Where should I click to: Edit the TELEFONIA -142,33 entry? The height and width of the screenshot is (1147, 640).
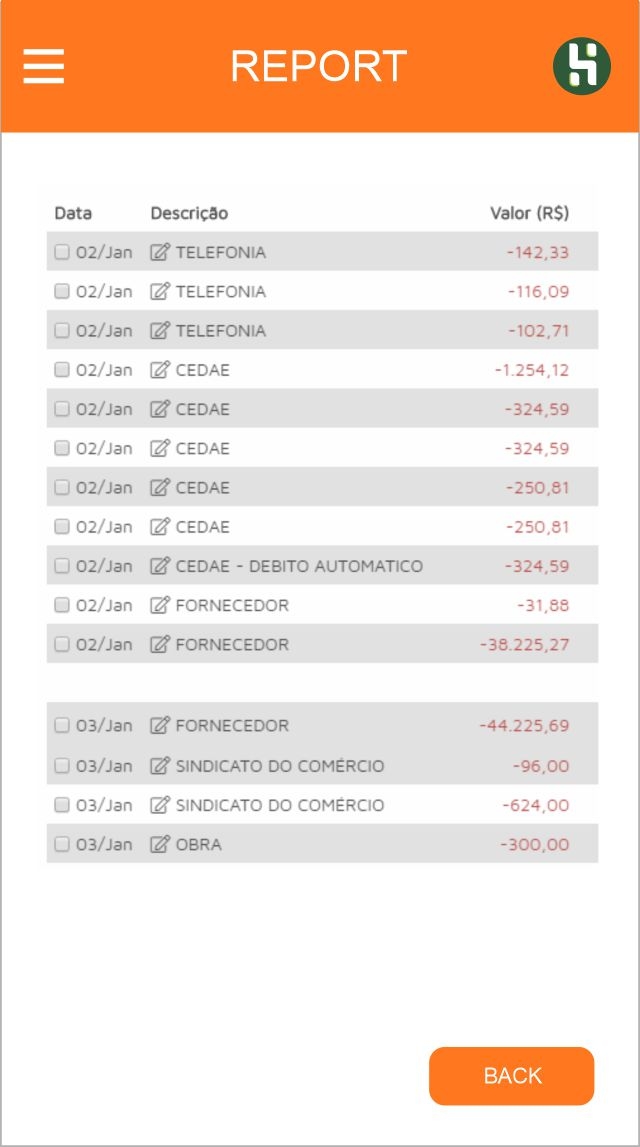[160, 252]
